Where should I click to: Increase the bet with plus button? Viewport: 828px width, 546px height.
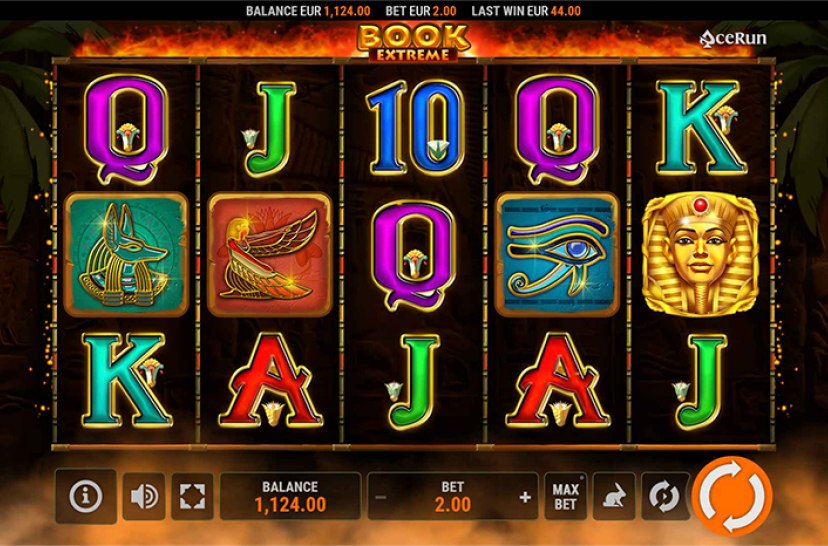pos(525,497)
